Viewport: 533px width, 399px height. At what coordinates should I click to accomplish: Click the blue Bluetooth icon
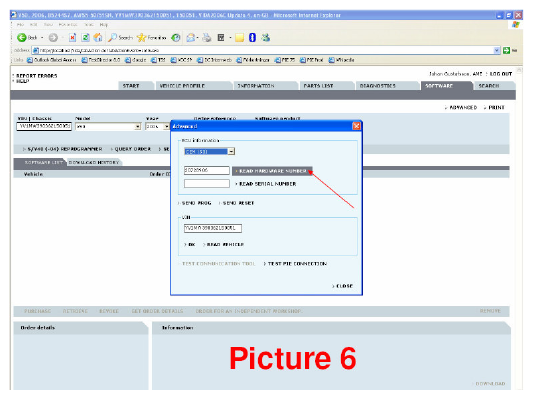[252, 37]
